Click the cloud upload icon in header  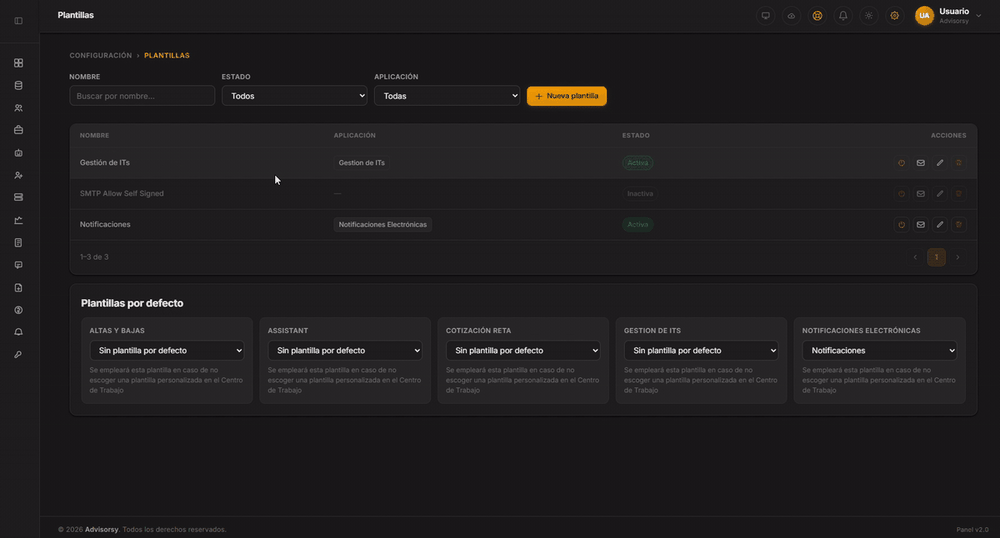point(791,16)
